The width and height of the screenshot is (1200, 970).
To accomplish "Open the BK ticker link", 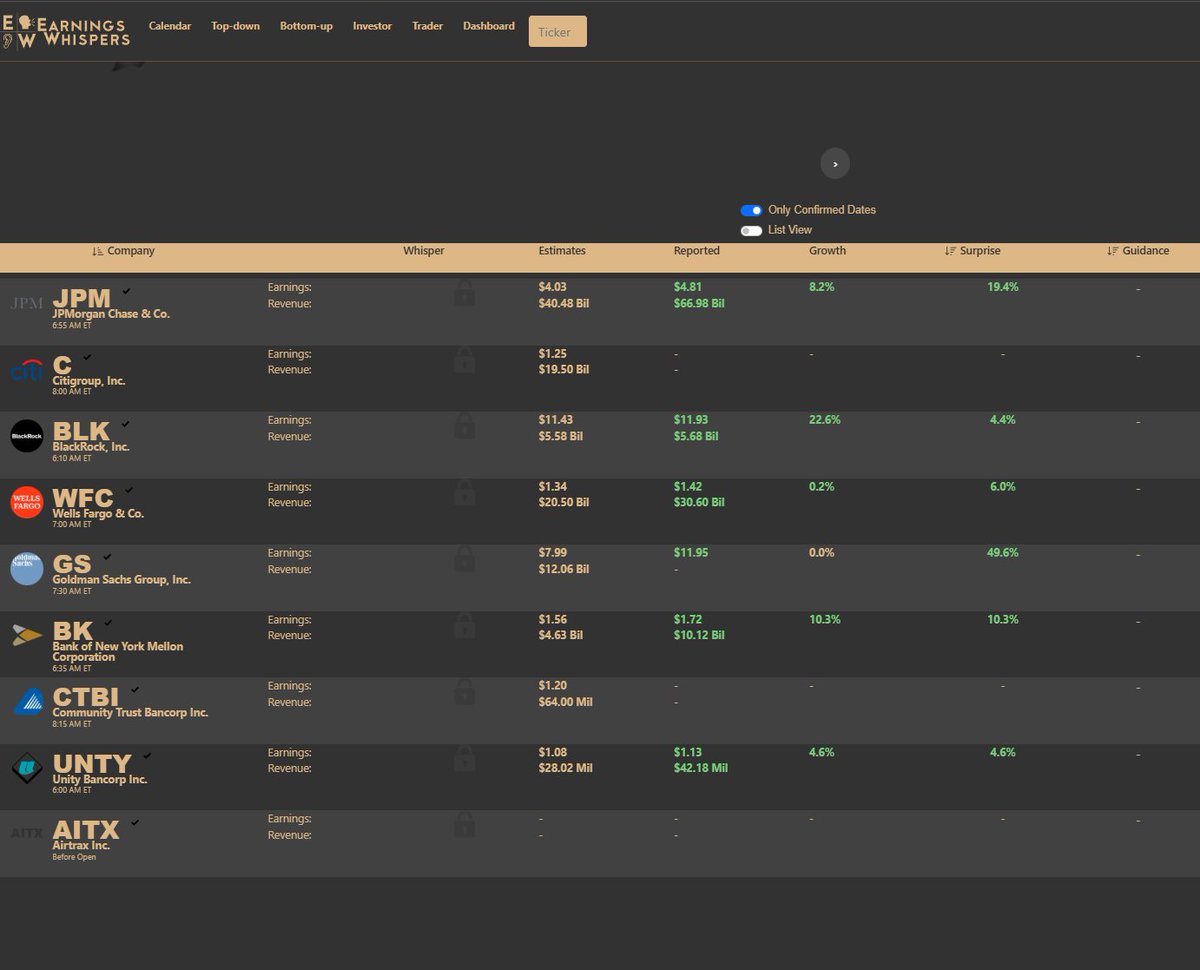I will click(72, 630).
